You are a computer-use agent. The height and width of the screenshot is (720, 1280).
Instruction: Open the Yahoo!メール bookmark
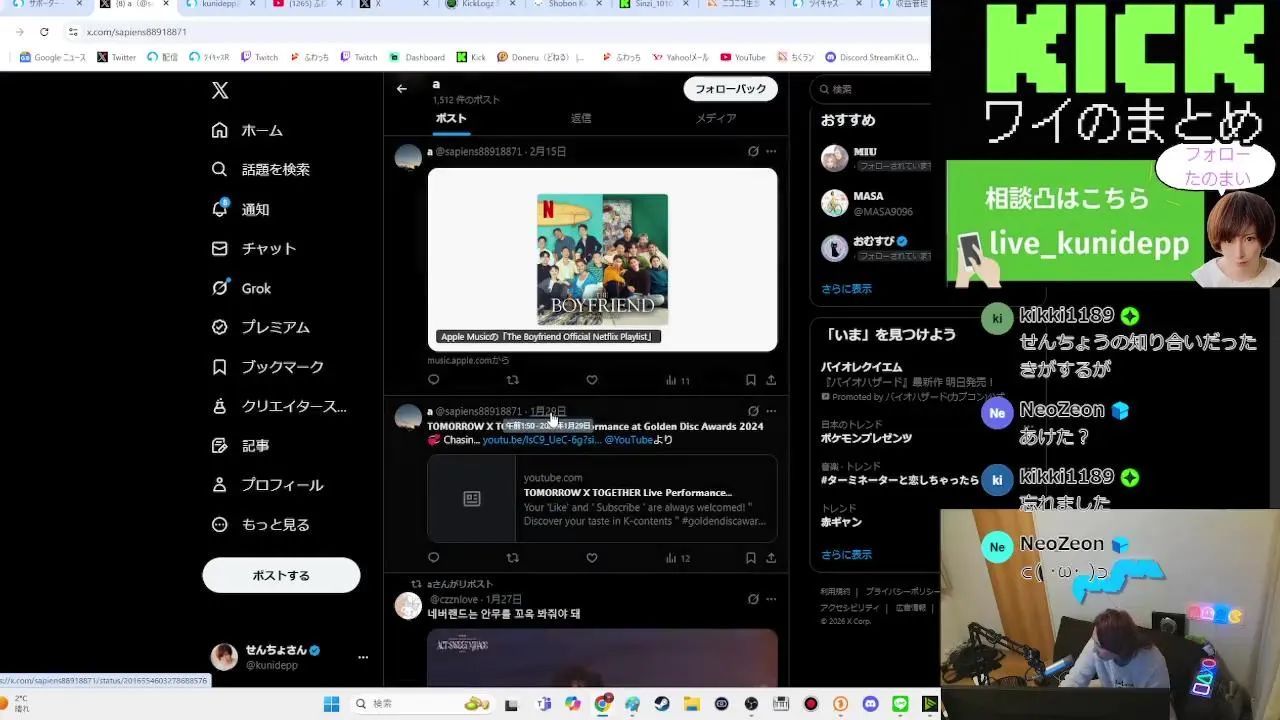(680, 57)
